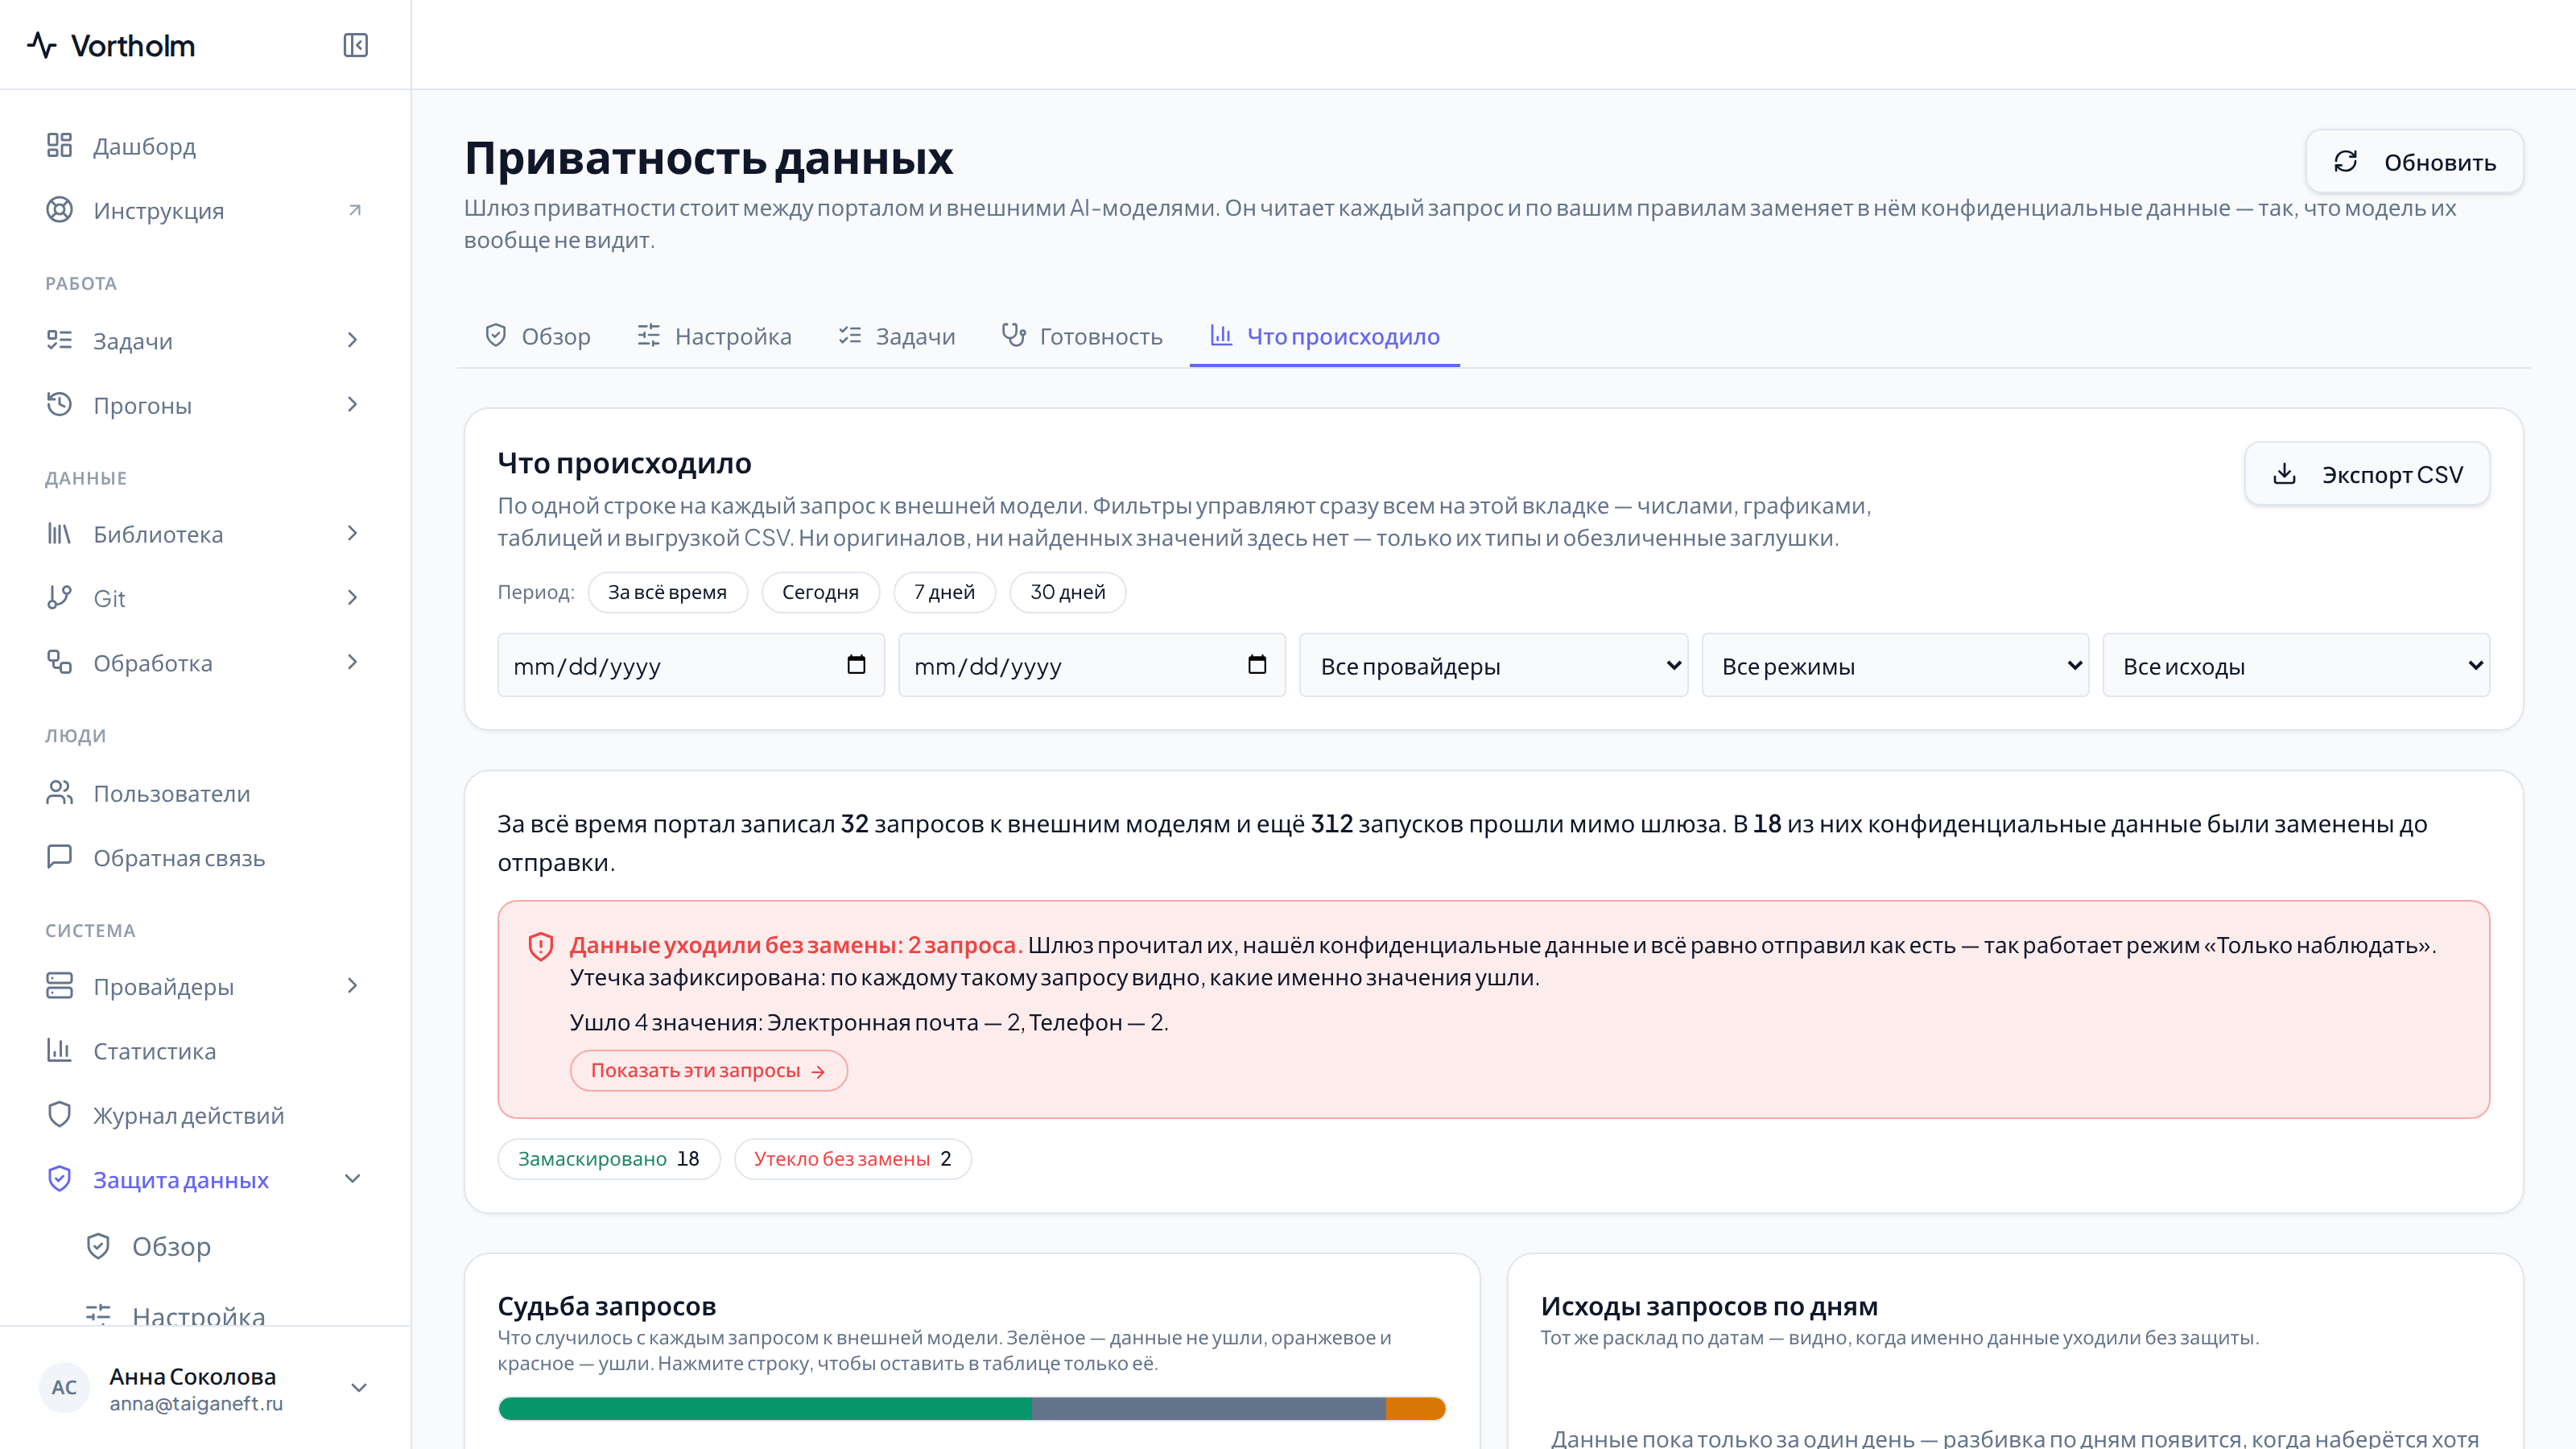Image resolution: width=2576 pixels, height=1449 pixels.
Task: Expand the Git sidebar section
Action: (x=352, y=597)
